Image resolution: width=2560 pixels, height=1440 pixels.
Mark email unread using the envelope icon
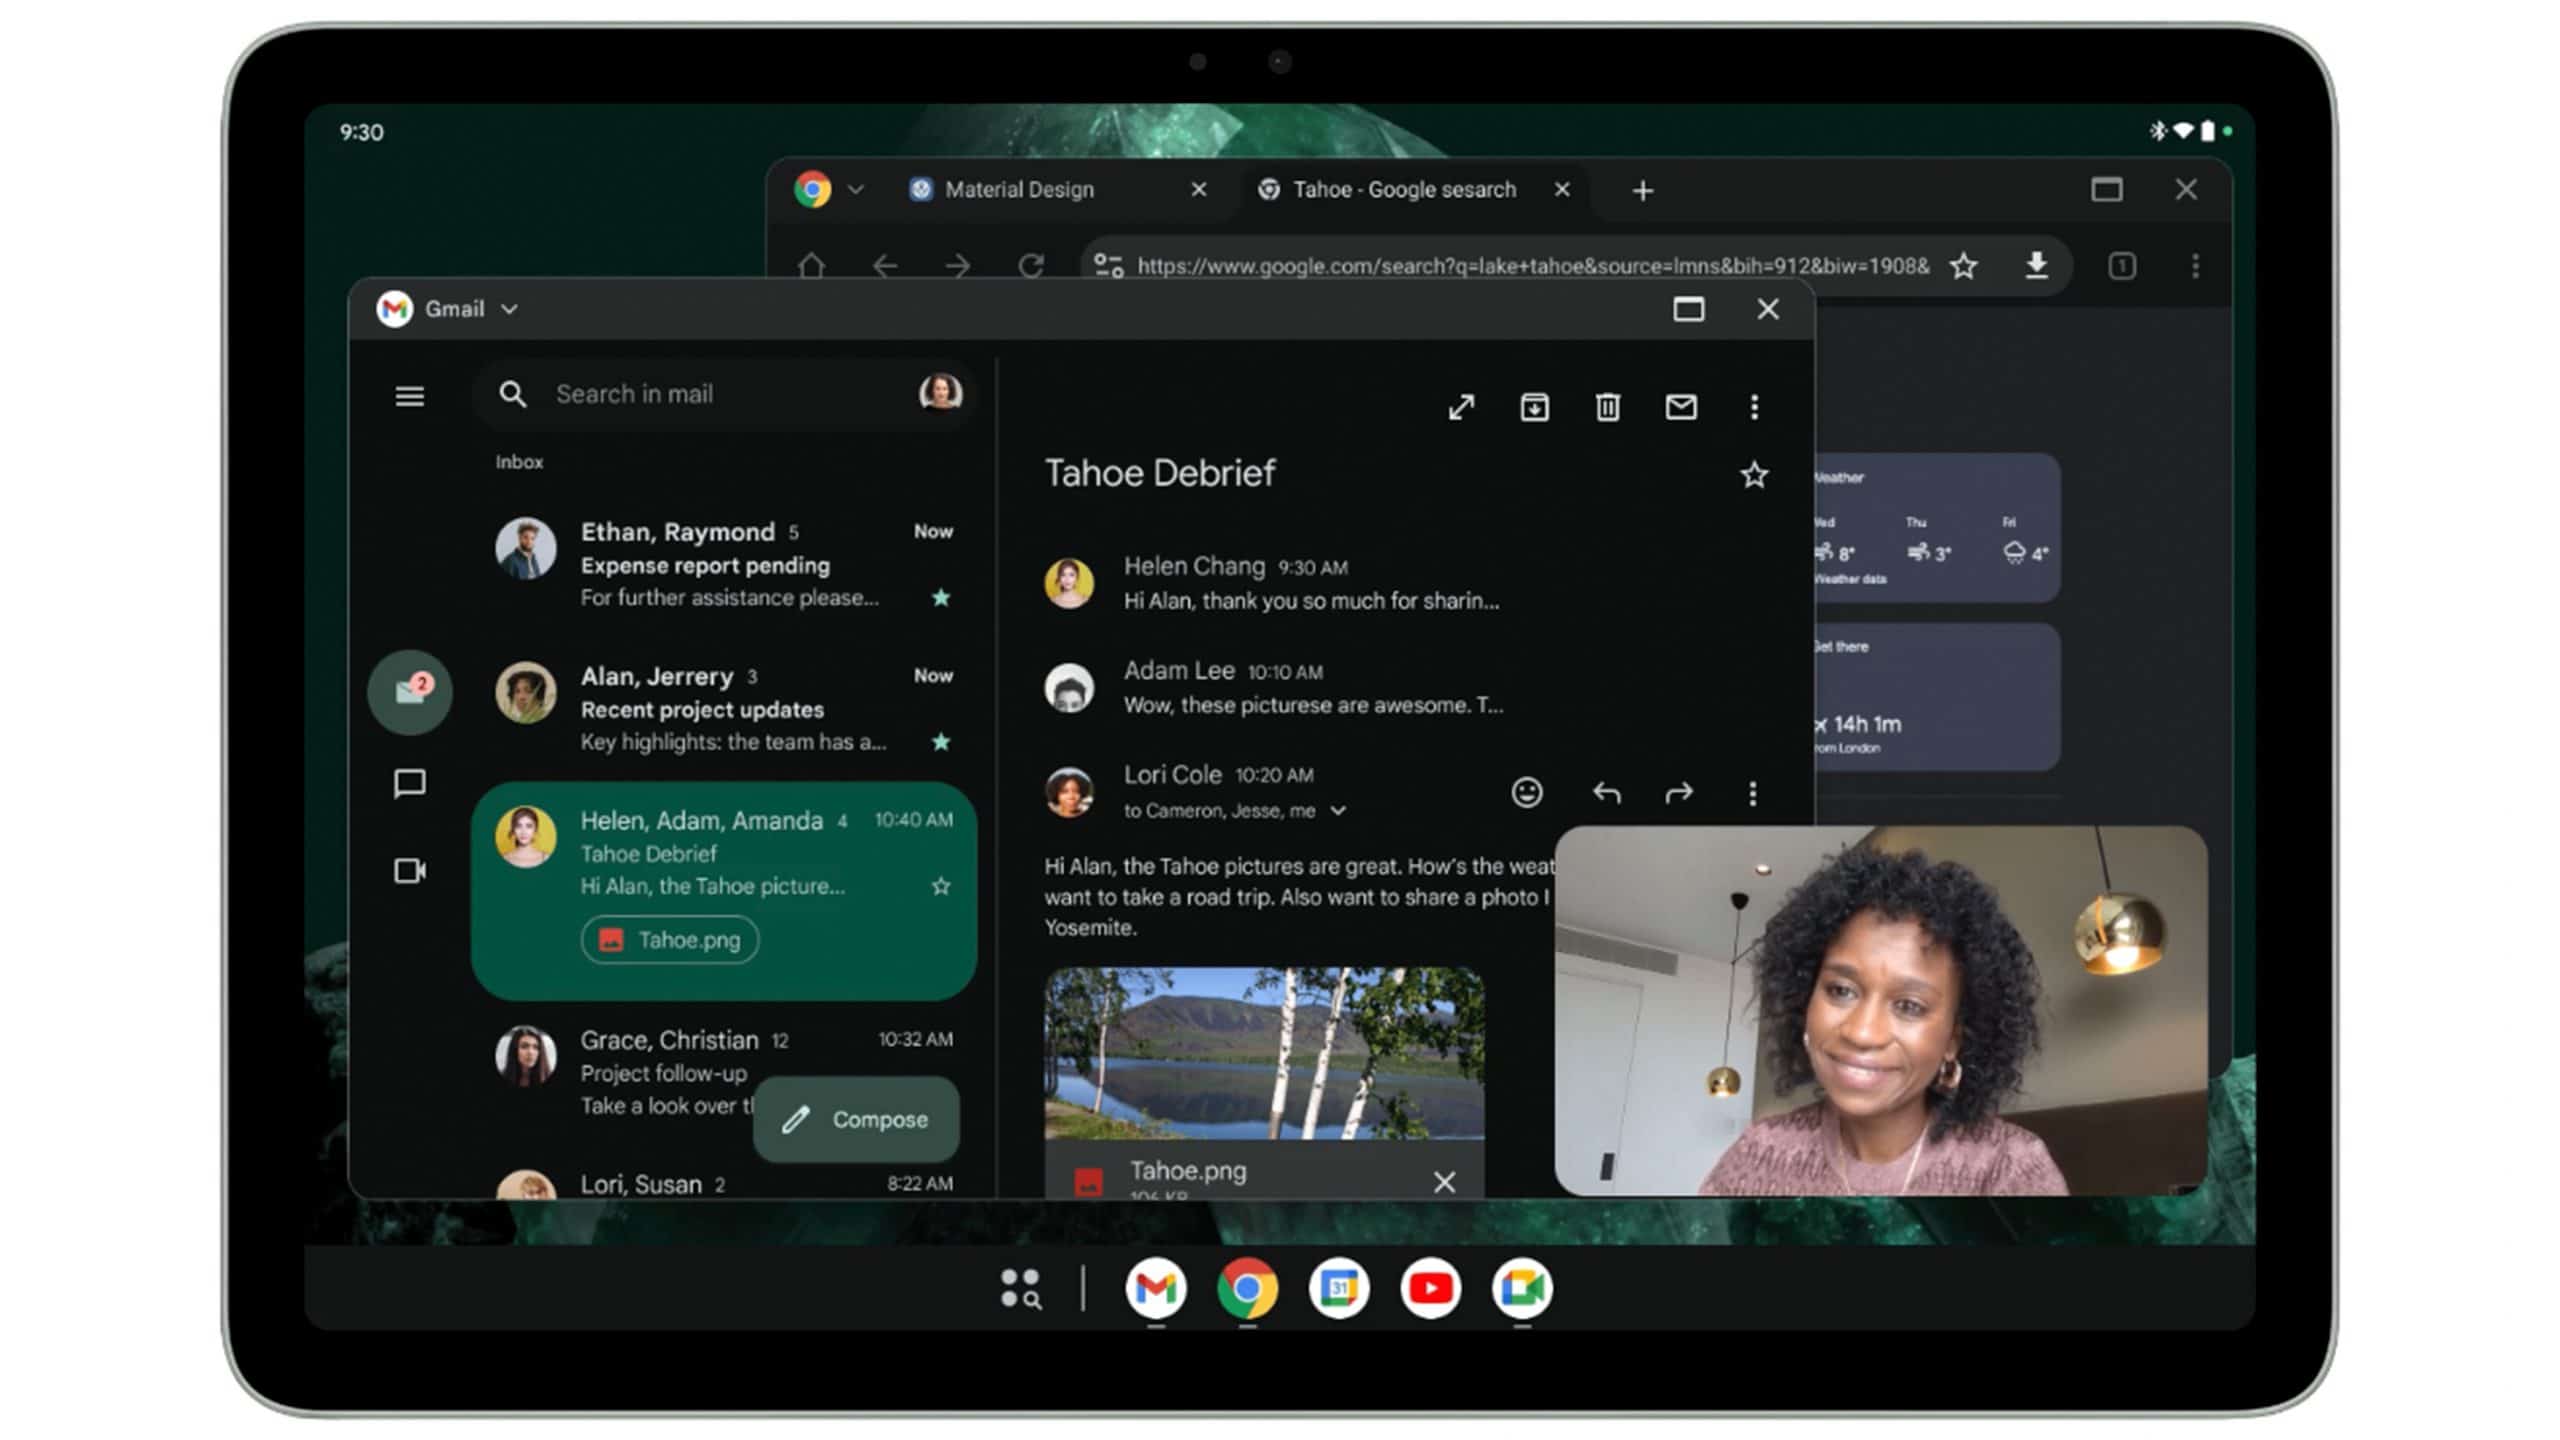tap(1680, 407)
